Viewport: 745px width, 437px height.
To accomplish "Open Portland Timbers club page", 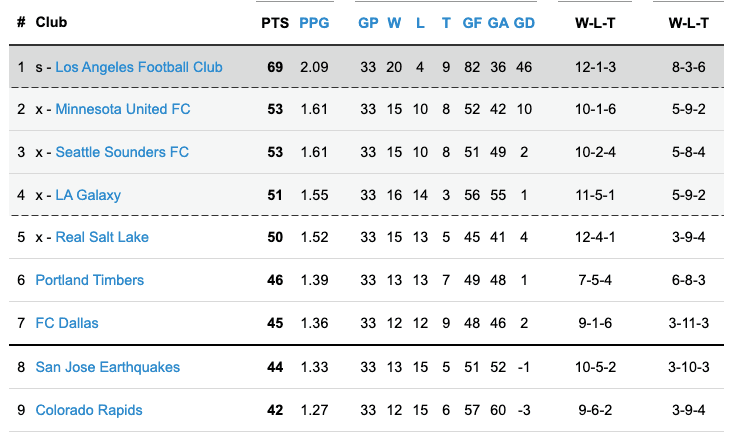I will point(90,281).
